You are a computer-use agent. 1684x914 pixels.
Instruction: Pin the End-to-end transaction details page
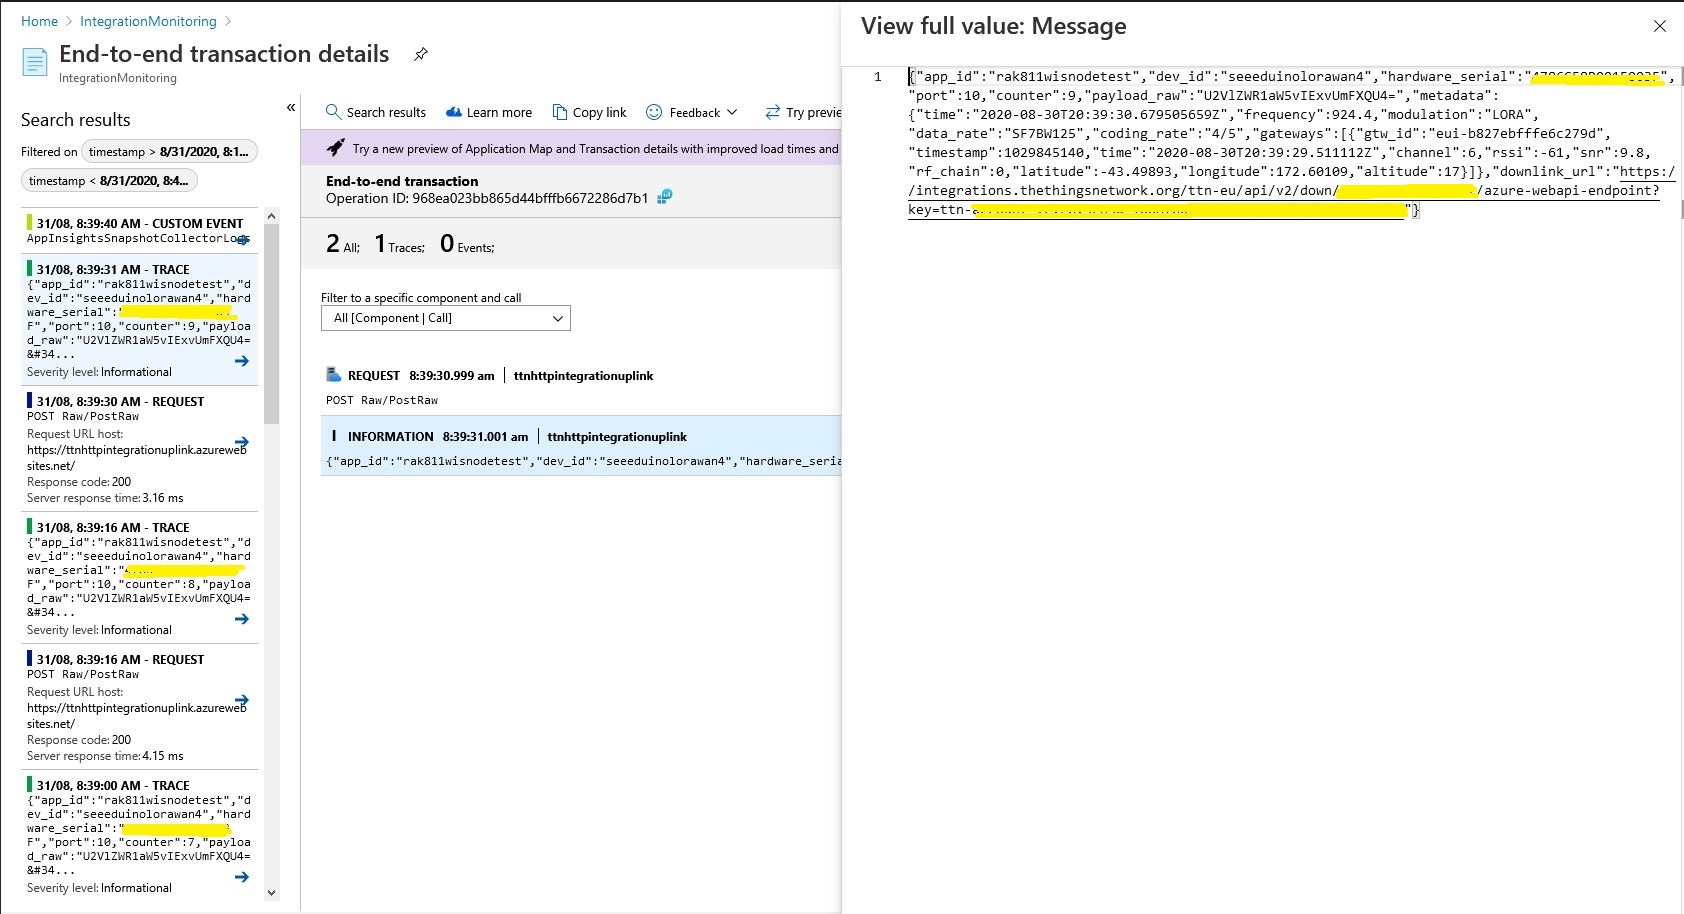tap(421, 55)
